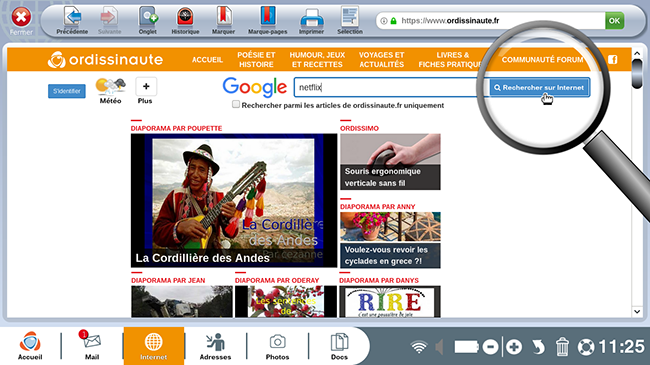Open Accueil in the bottom bar
The height and width of the screenshot is (365, 650).
point(30,346)
